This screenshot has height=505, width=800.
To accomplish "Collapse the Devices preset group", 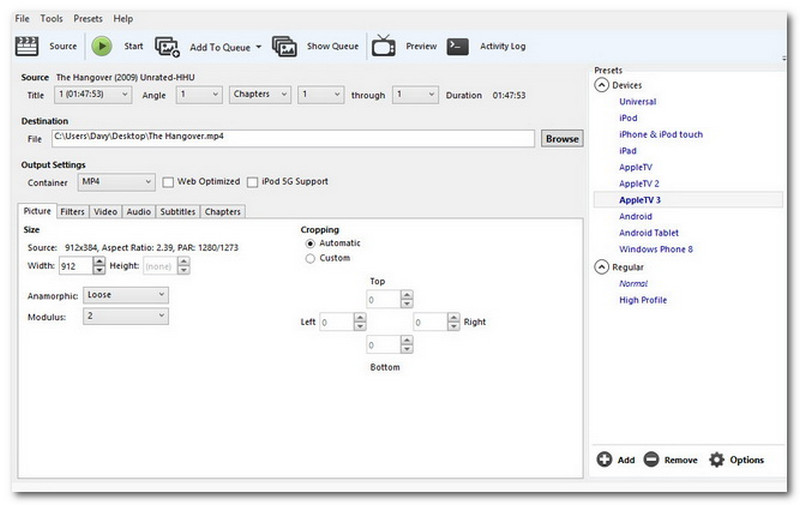I will coord(602,86).
